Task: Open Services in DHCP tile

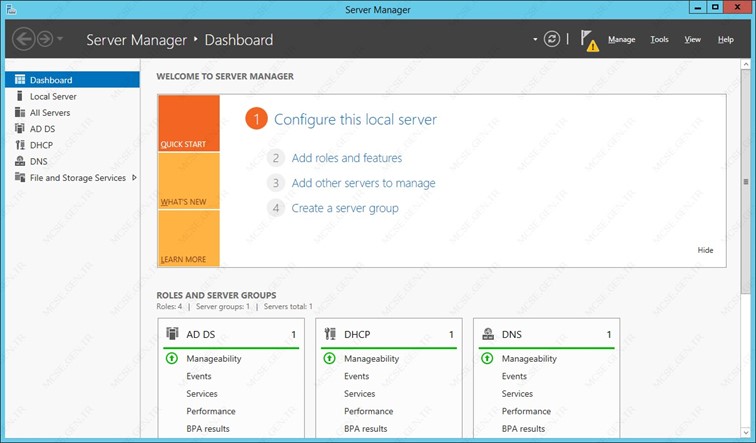Action: tap(359, 393)
